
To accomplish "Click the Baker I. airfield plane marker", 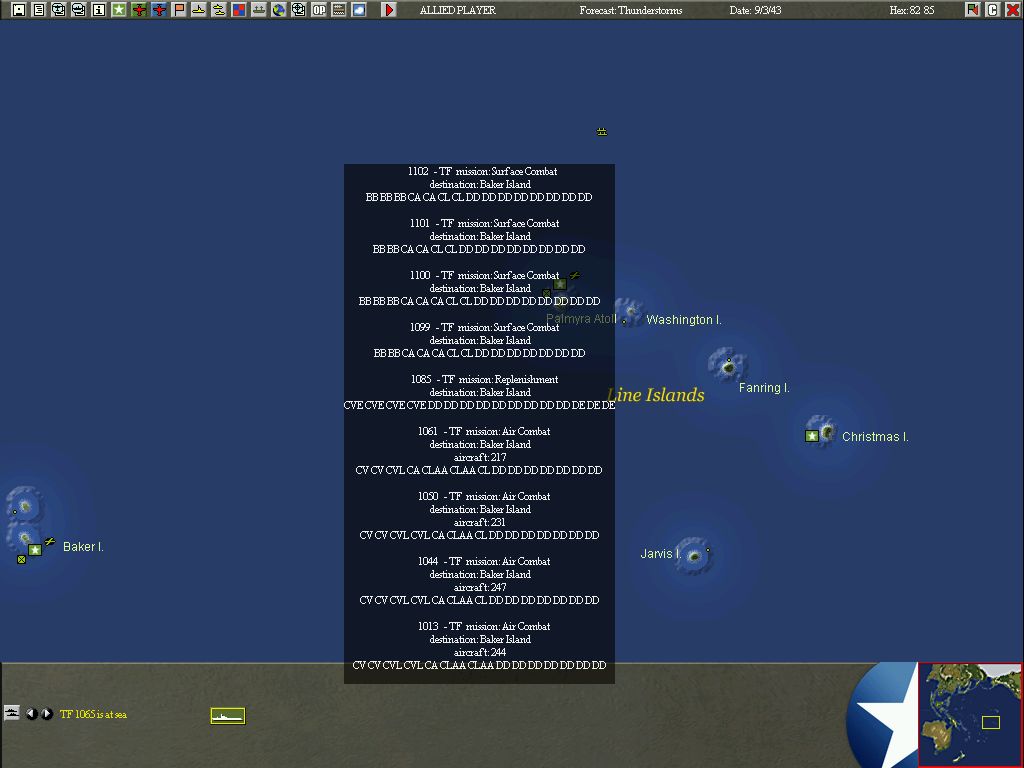I will click(x=50, y=541).
